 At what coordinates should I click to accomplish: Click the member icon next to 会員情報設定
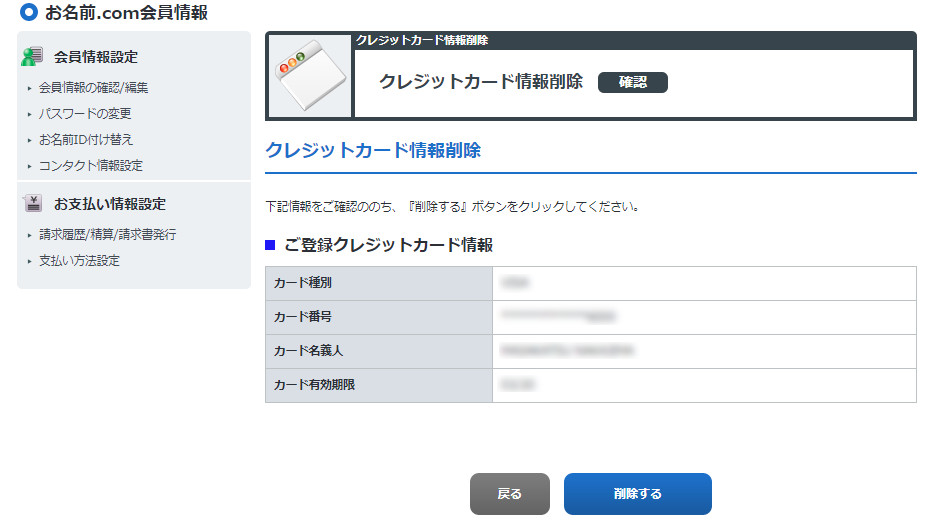point(33,56)
